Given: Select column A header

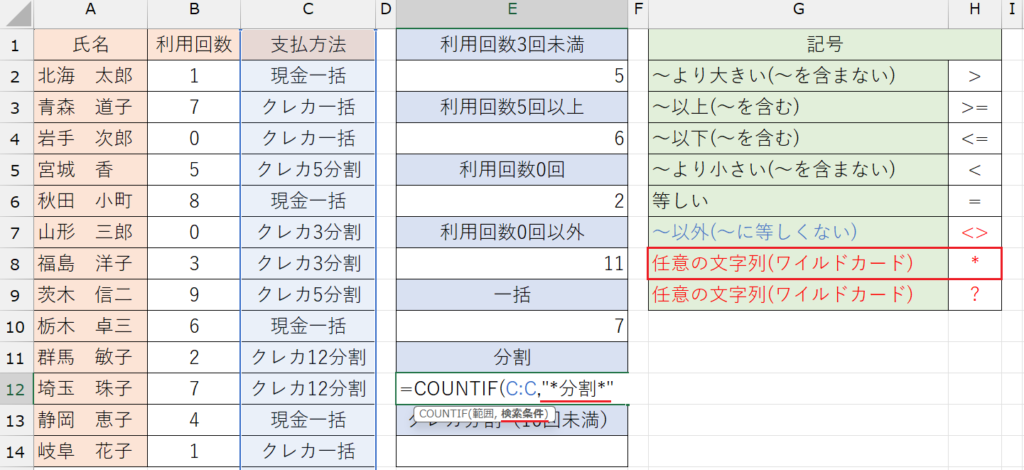Looking at the screenshot, I should coord(91,13).
